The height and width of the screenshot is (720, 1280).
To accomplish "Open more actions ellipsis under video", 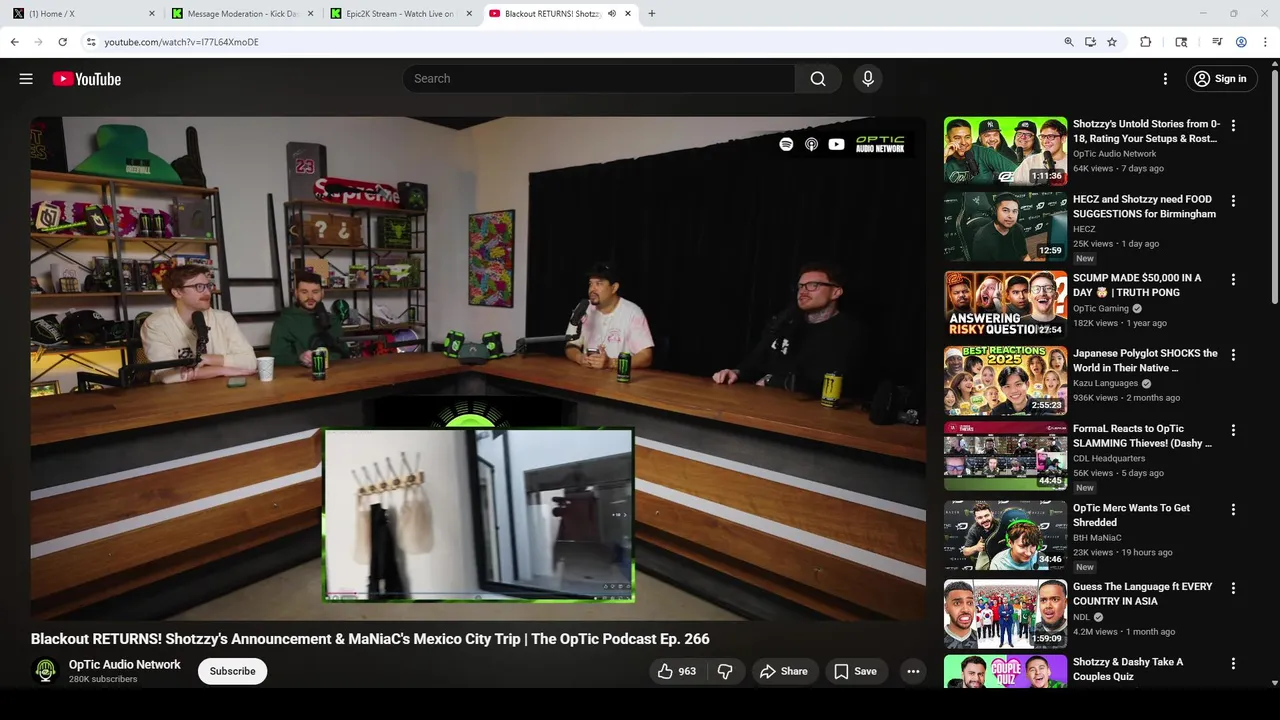I will click(x=913, y=671).
